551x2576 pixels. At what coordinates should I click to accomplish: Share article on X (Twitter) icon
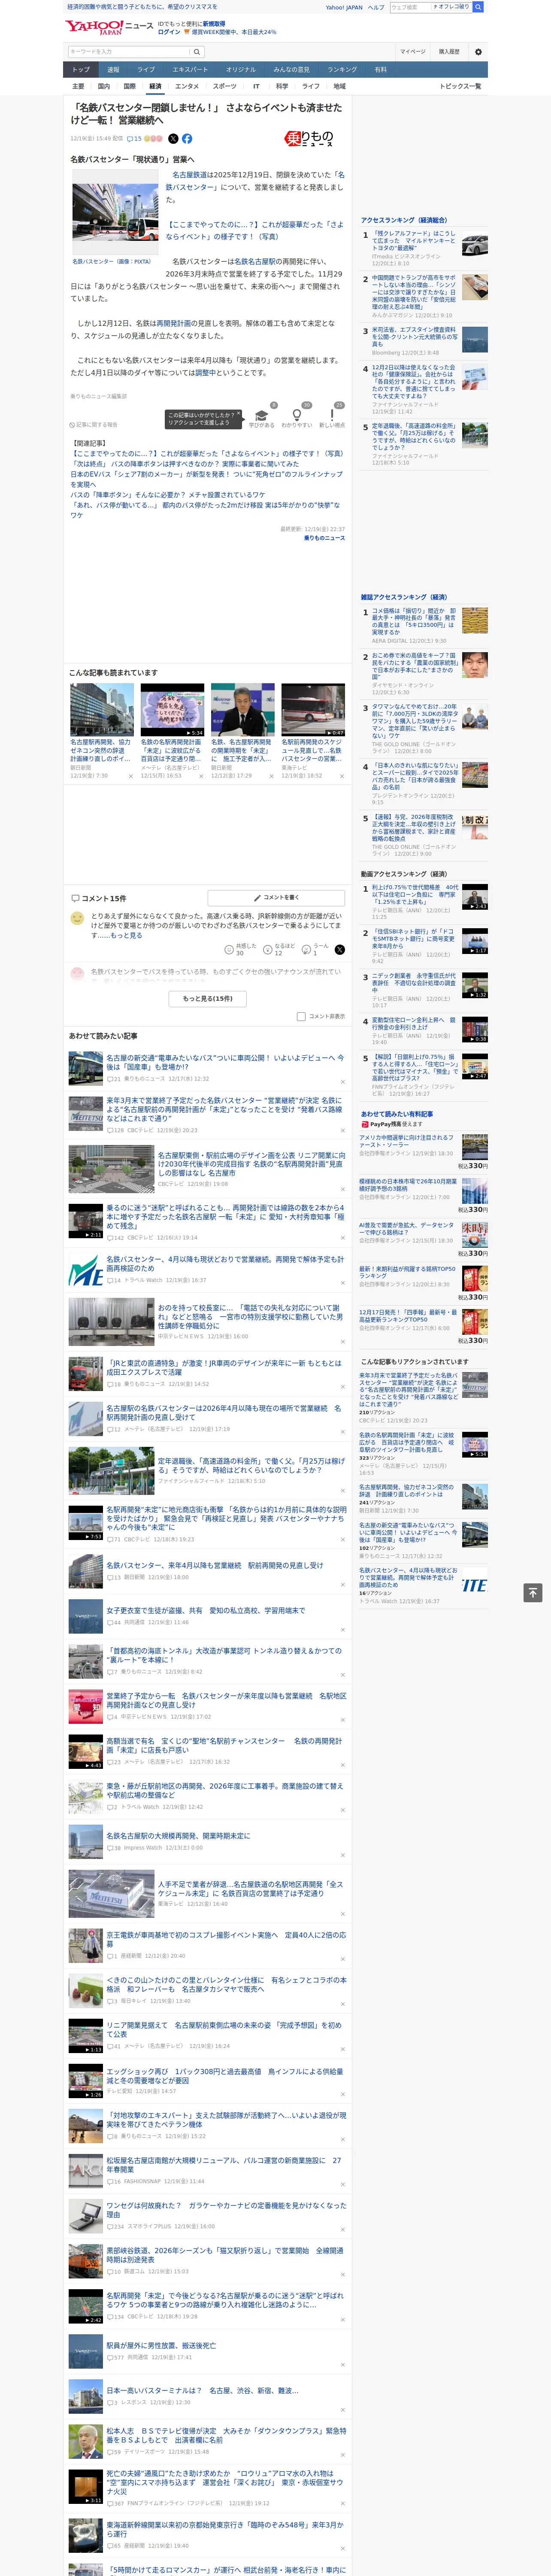point(173,139)
